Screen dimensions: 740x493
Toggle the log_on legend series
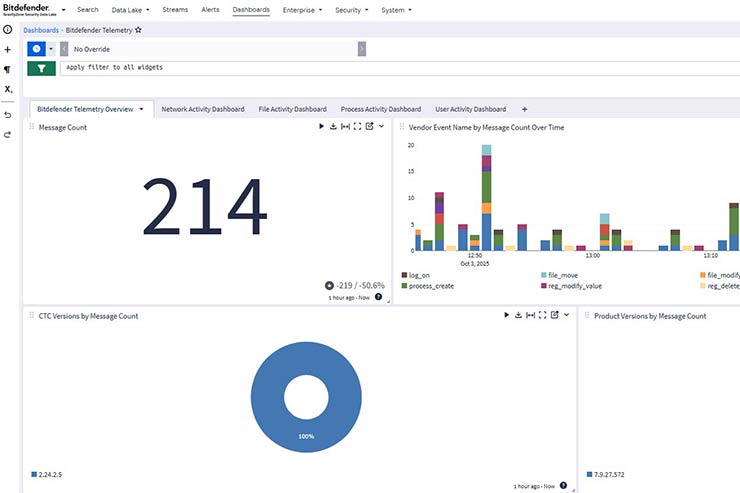click(419, 274)
